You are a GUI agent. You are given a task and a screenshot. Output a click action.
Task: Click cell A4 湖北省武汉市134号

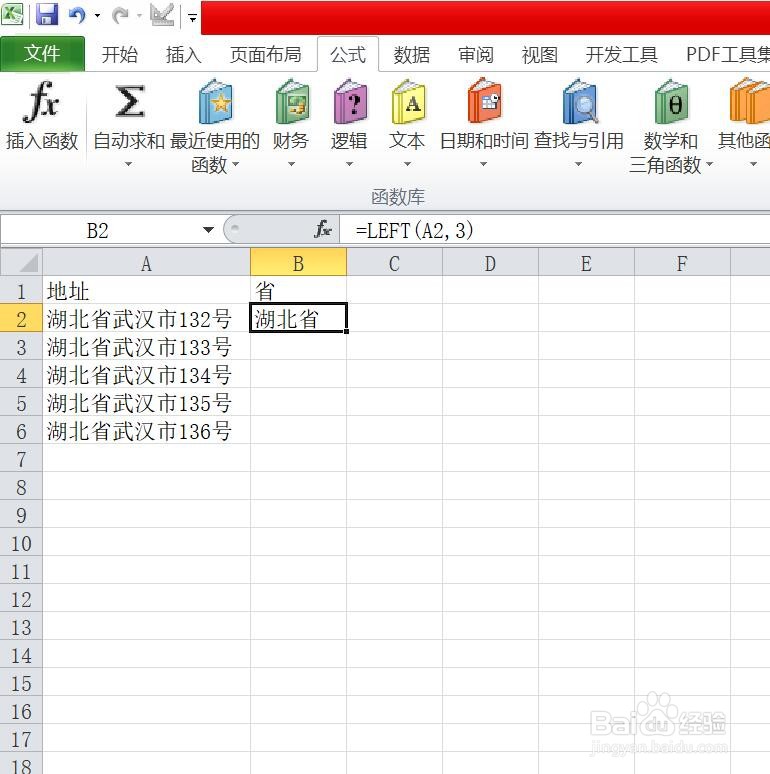(x=146, y=375)
